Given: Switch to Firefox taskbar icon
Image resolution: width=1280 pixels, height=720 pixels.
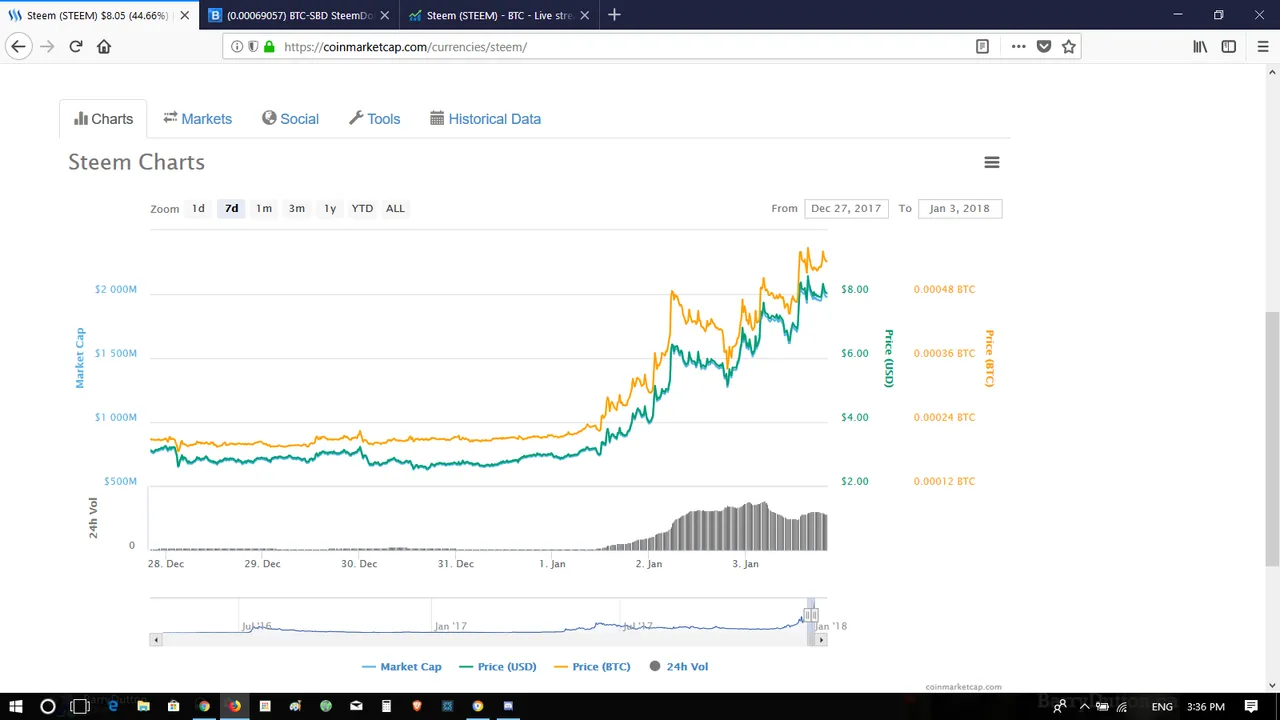Looking at the screenshot, I should pos(234,706).
